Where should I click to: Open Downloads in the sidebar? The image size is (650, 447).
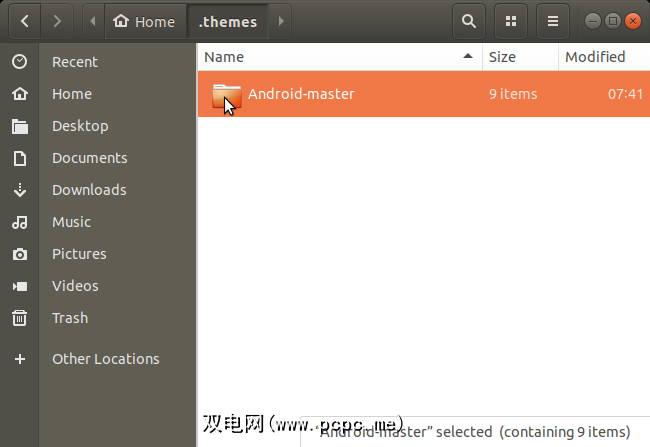pos(89,190)
